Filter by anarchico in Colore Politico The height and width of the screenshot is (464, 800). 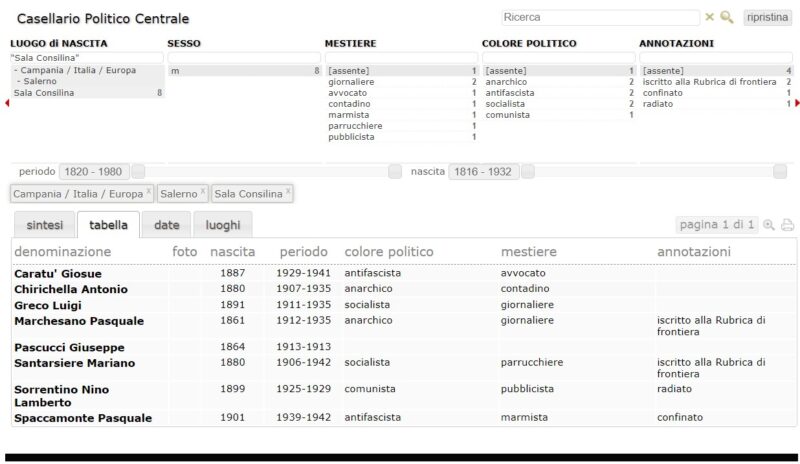558,82
